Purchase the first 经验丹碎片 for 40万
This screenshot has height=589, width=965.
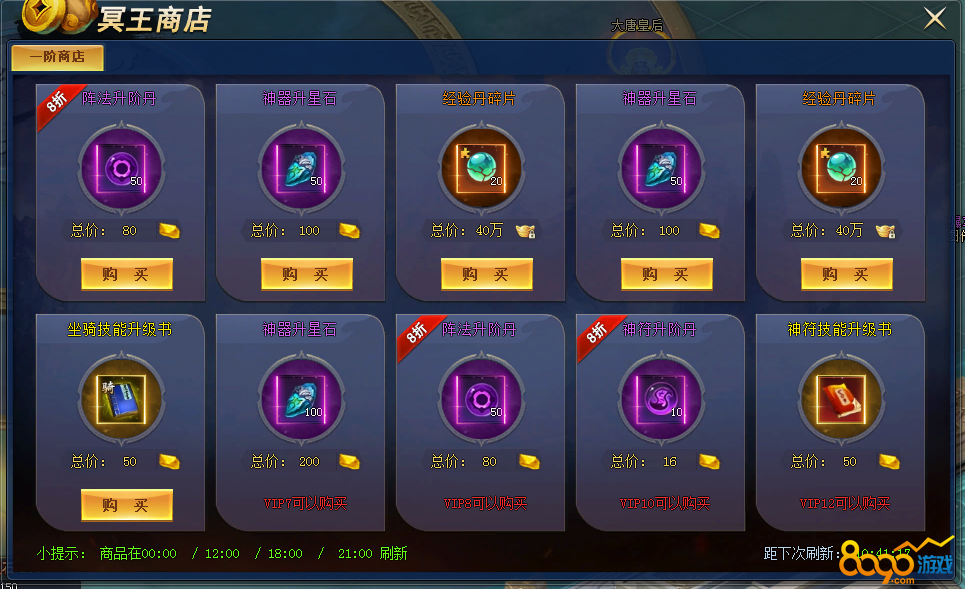click(487, 274)
